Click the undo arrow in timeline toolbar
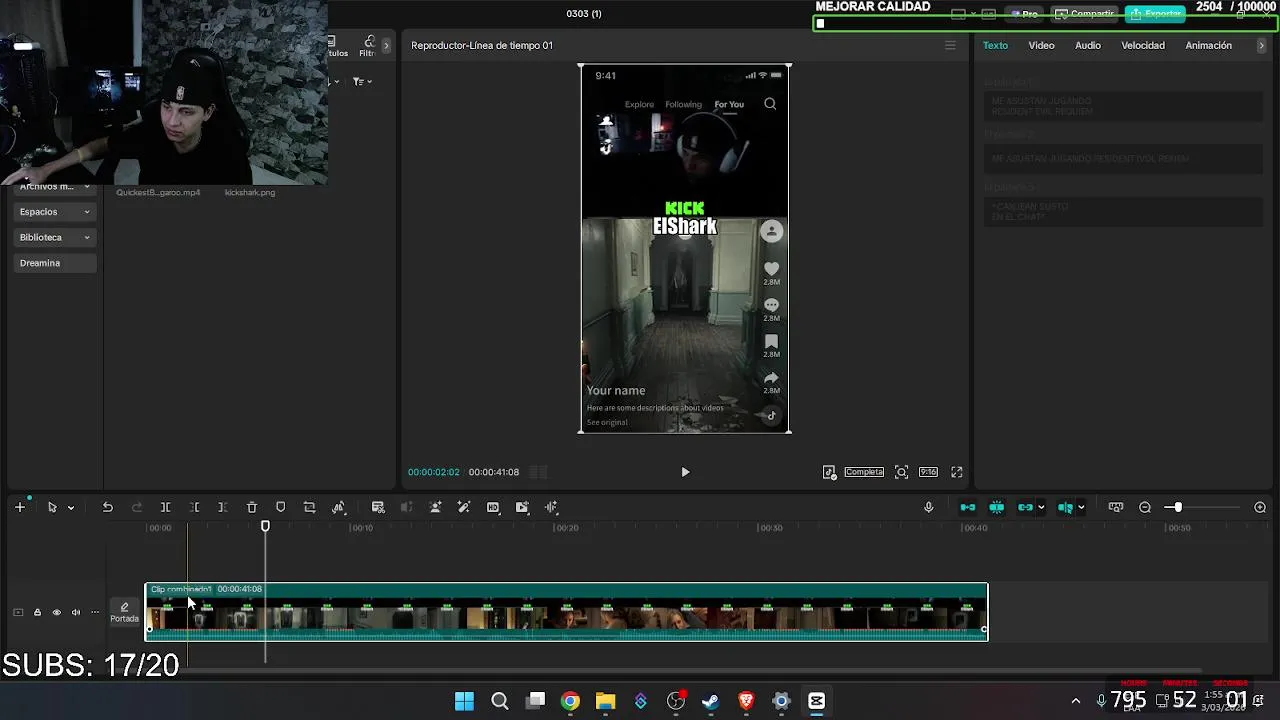 (x=107, y=507)
